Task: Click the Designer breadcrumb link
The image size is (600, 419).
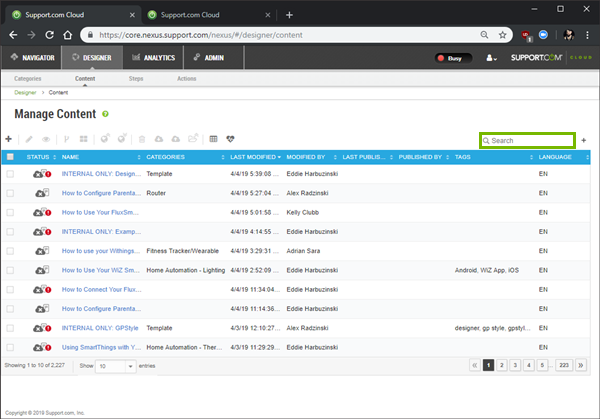Action: pos(25,93)
